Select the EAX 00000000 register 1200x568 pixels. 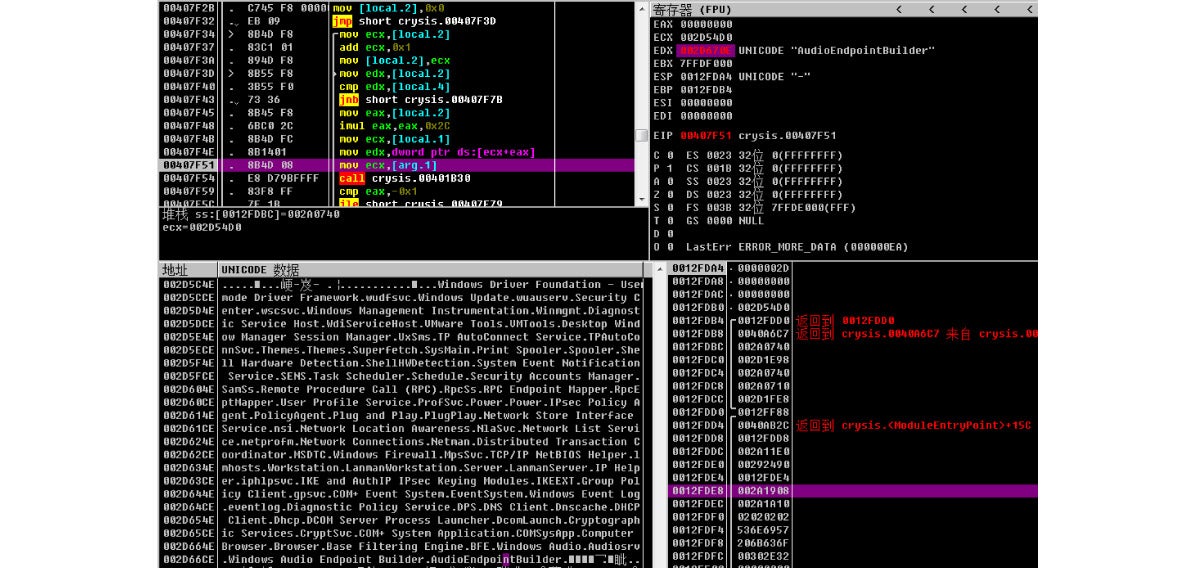pyautogui.click(x=692, y=24)
